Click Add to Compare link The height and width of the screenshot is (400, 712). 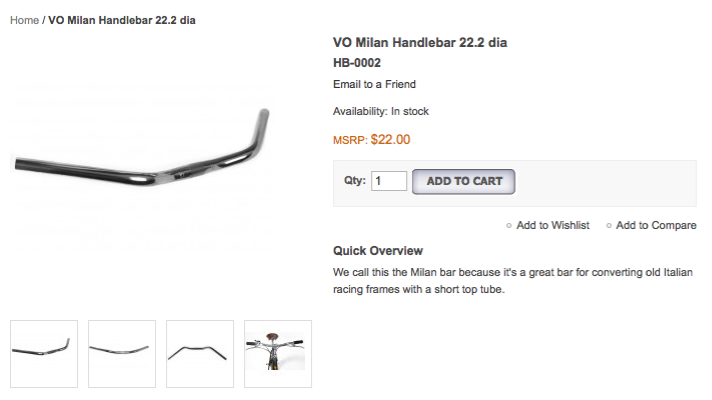[656, 225]
